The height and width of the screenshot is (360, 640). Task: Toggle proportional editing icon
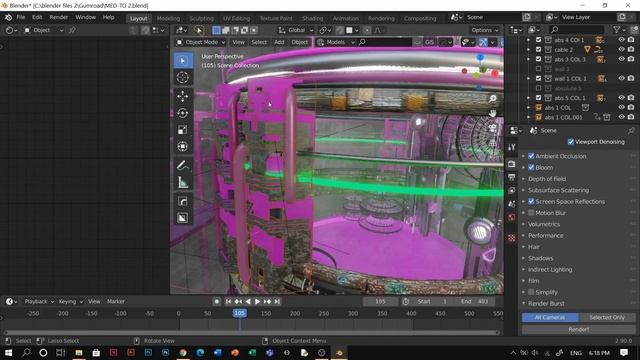[x=367, y=30]
